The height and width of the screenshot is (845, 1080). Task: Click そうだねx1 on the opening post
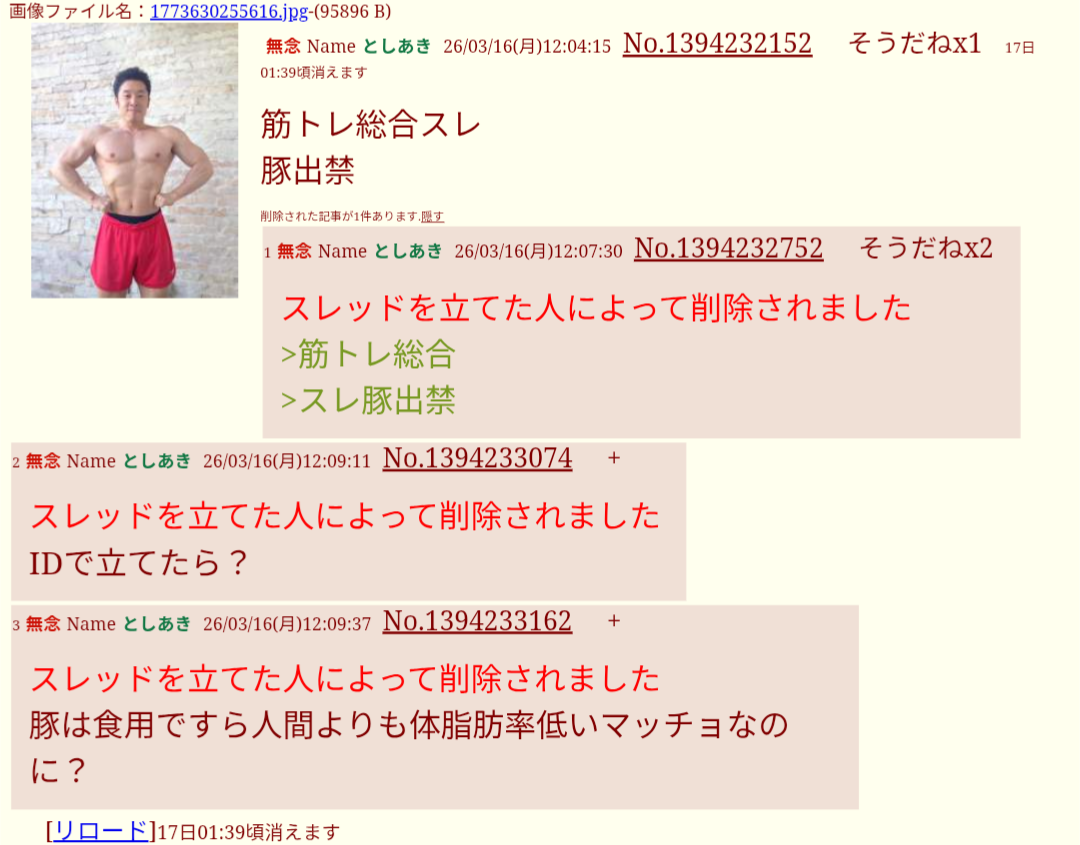pyautogui.click(x=914, y=43)
